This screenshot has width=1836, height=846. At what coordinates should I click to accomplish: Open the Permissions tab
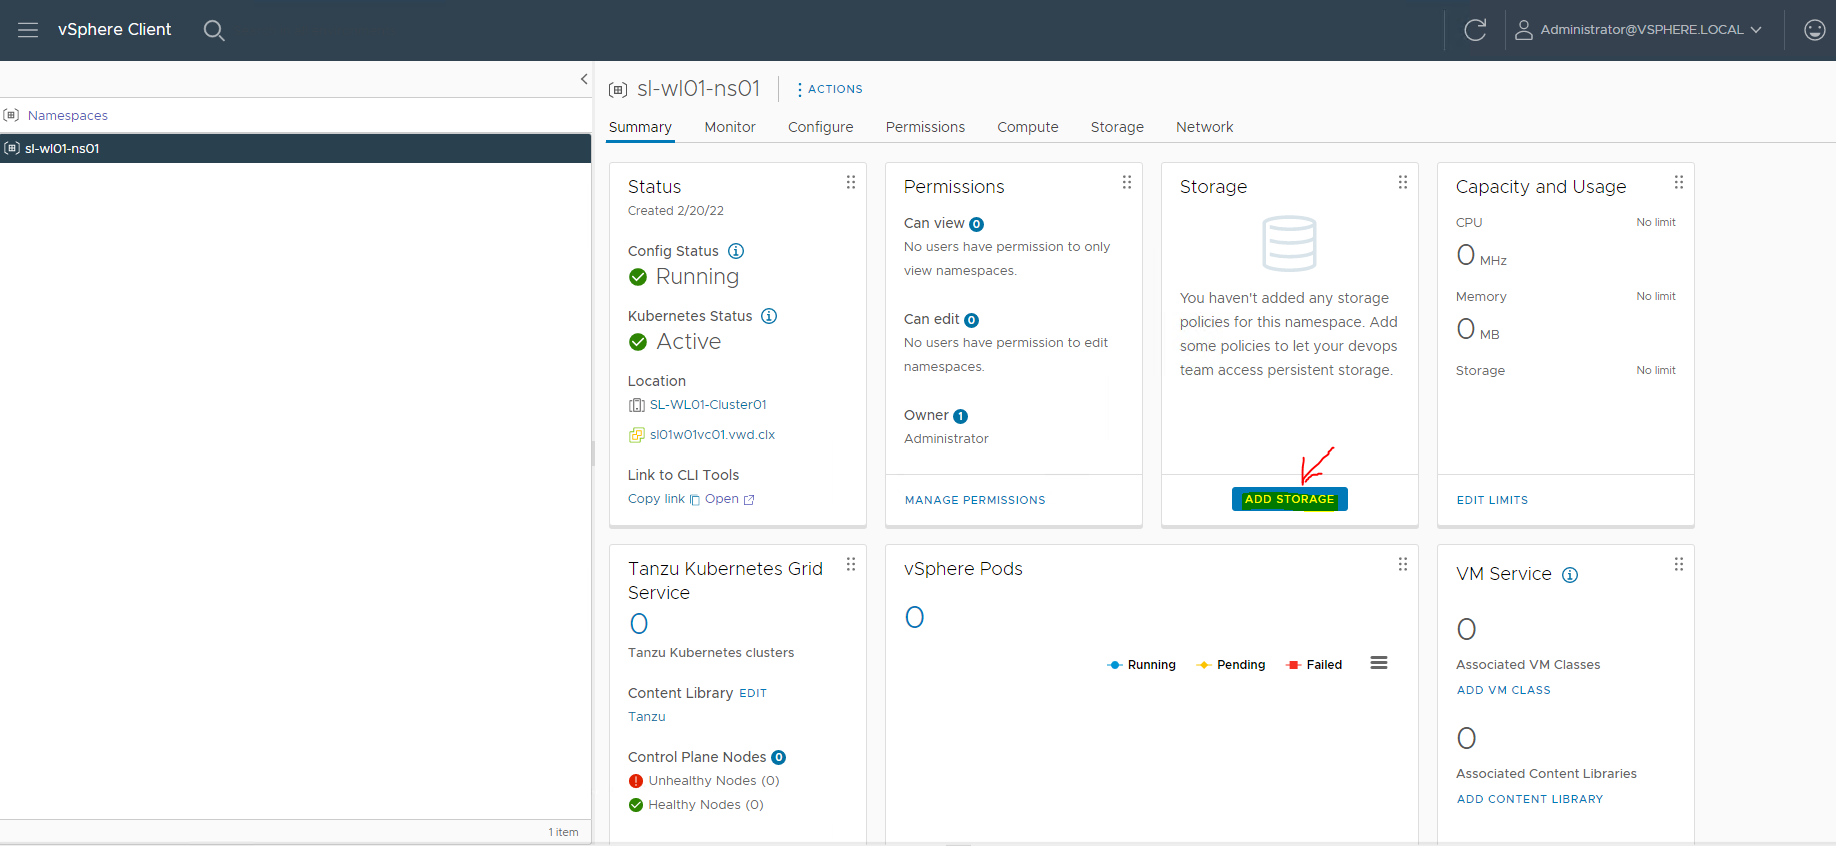pyautogui.click(x=925, y=127)
